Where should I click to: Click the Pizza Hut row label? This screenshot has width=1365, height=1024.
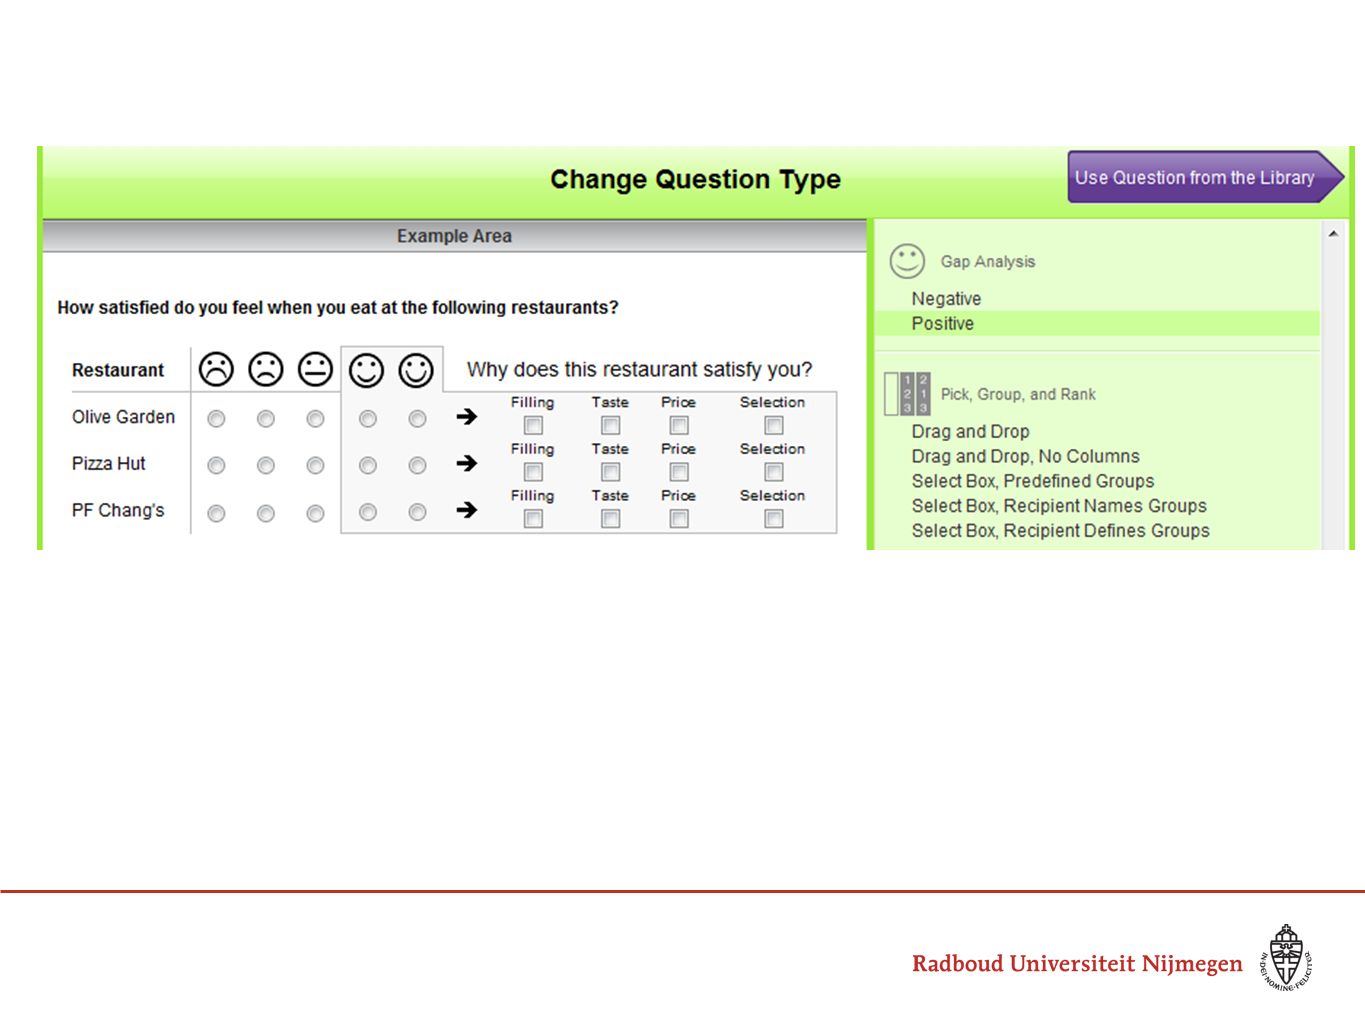tap(108, 464)
